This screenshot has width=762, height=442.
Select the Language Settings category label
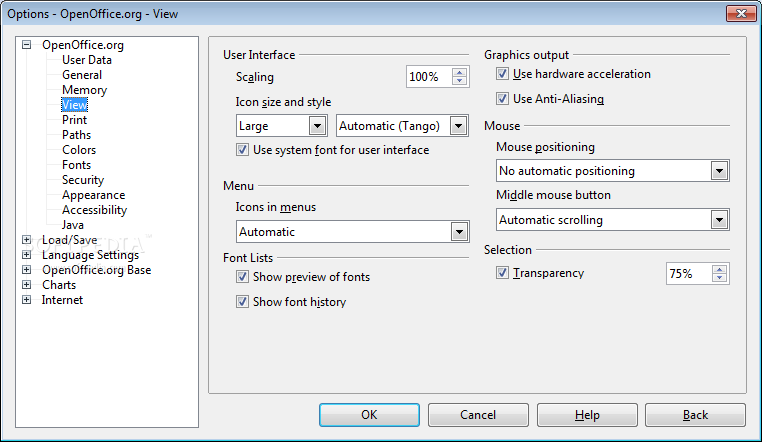90,255
